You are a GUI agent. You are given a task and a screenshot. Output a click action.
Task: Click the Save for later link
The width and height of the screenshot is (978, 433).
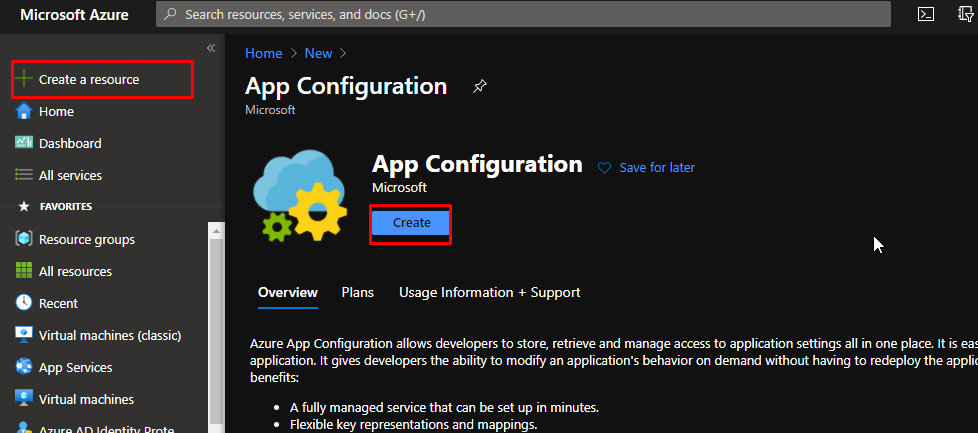(657, 167)
